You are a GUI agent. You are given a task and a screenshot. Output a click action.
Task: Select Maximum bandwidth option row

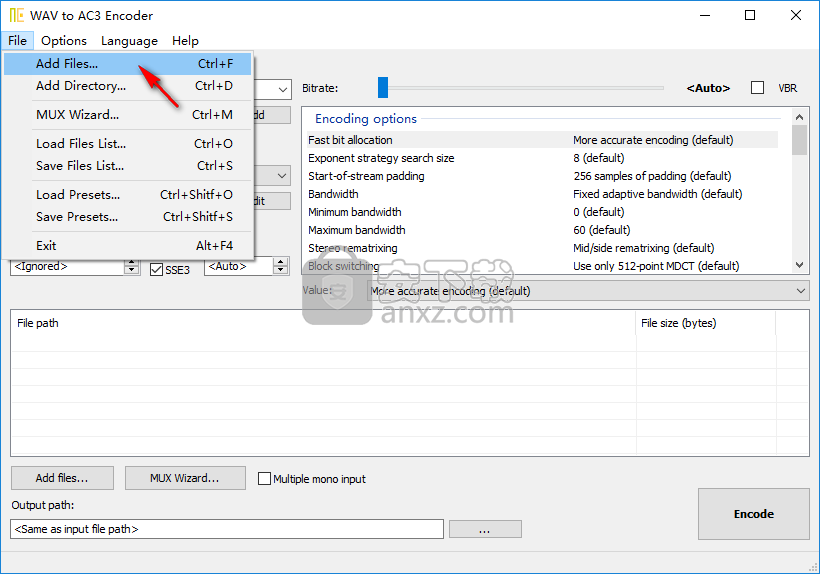[x=542, y=230]
